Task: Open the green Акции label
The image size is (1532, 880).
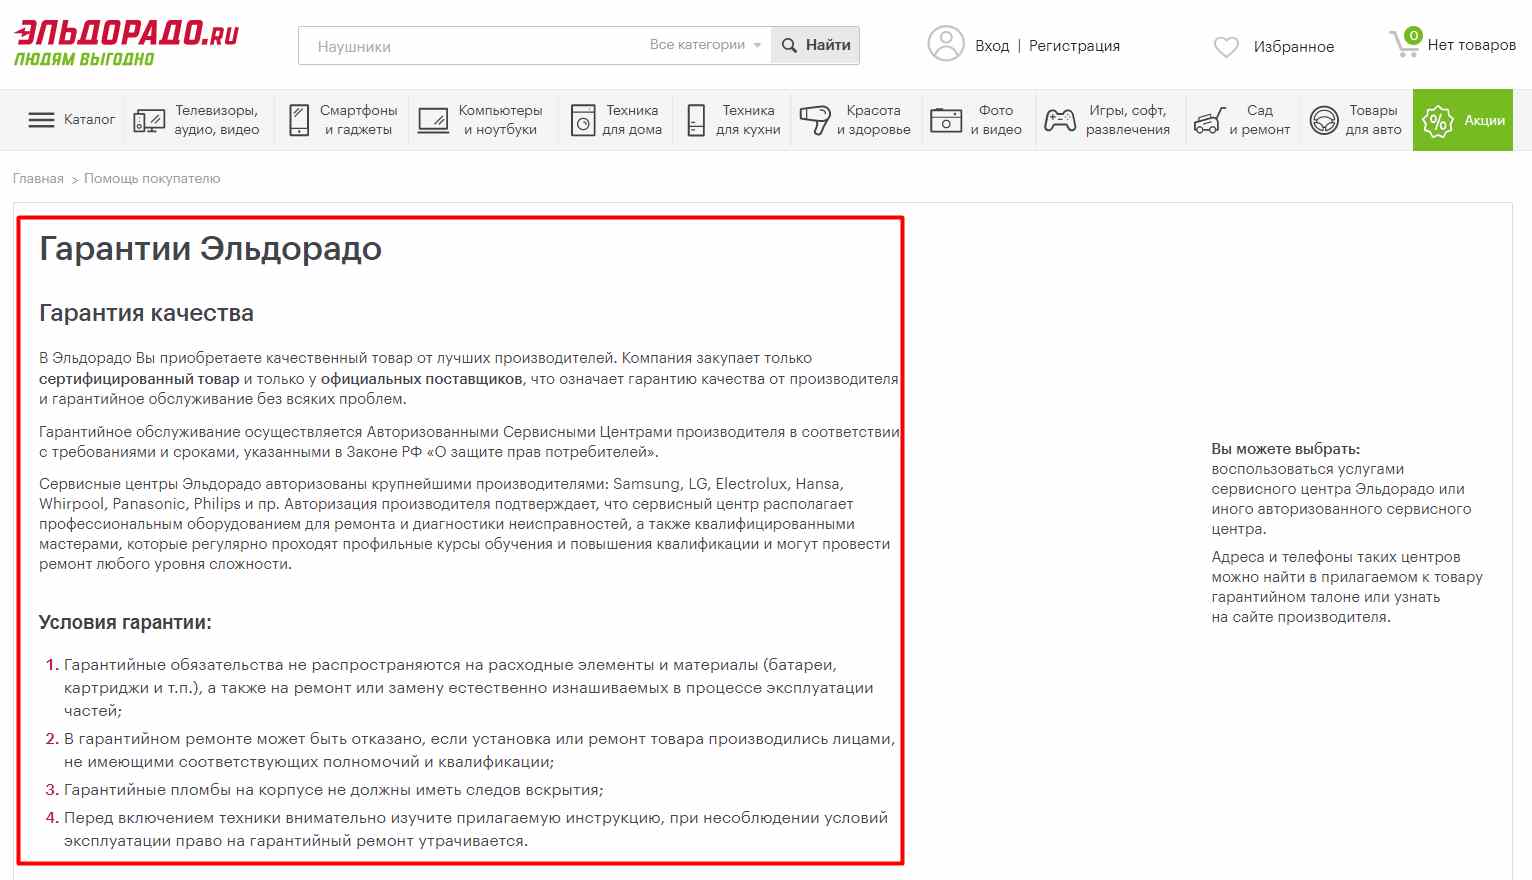Action: [x=1484, y=120]
